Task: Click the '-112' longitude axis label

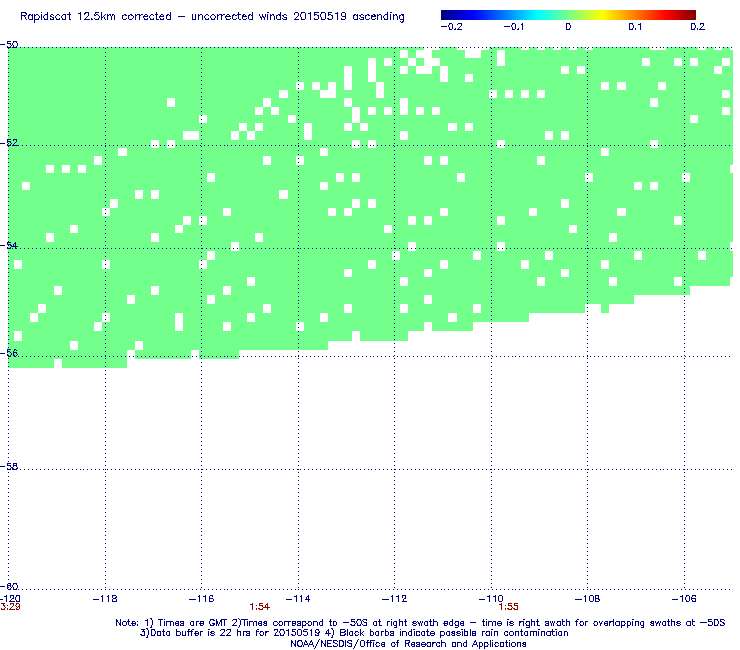Action: [x=395, y=599]
